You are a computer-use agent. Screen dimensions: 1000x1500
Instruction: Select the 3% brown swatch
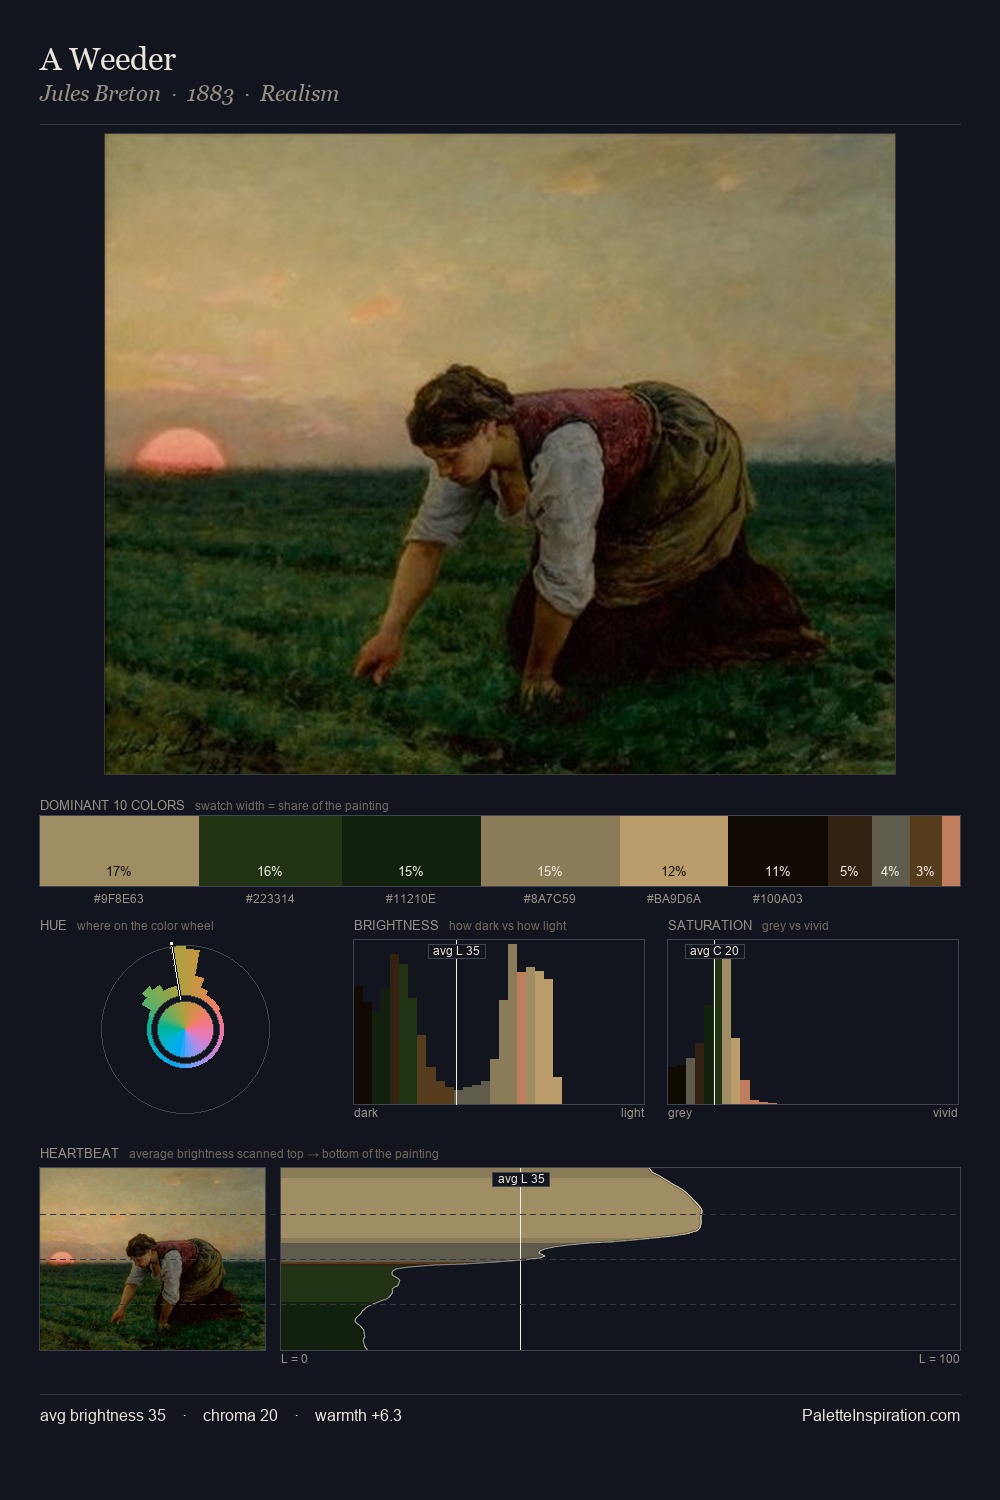click(926, 851)
